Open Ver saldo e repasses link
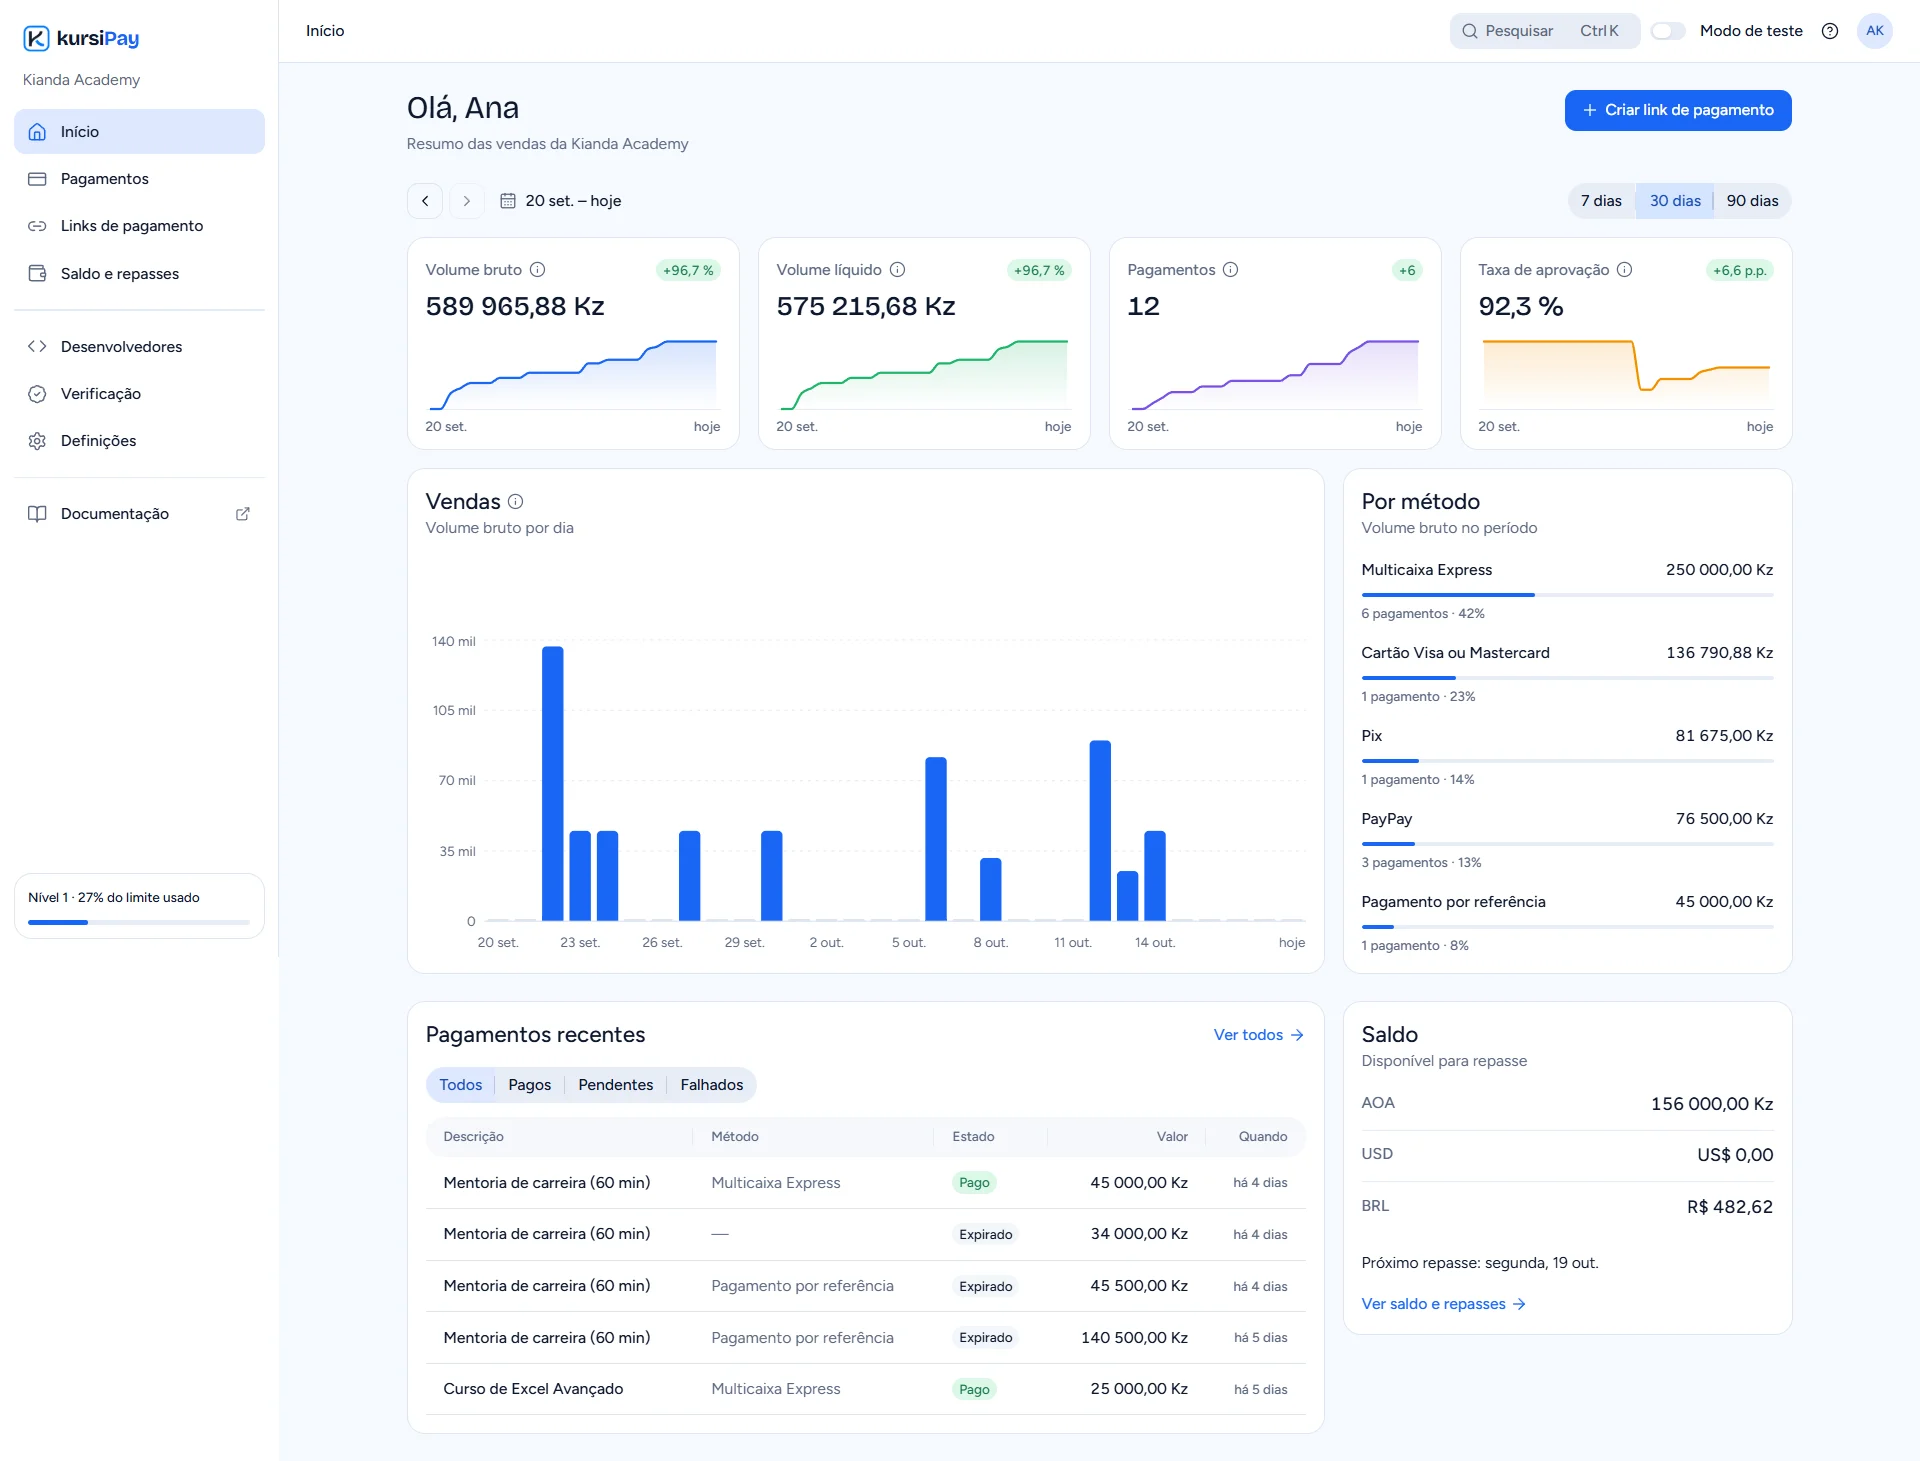This screenshot has width=1920, height=1461. 1443,1304
